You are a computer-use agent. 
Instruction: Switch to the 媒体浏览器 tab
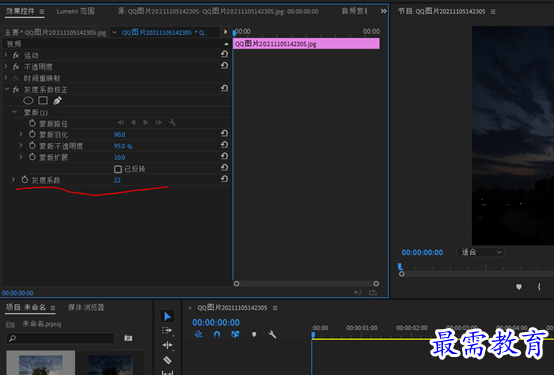click(x=86, y=307)
